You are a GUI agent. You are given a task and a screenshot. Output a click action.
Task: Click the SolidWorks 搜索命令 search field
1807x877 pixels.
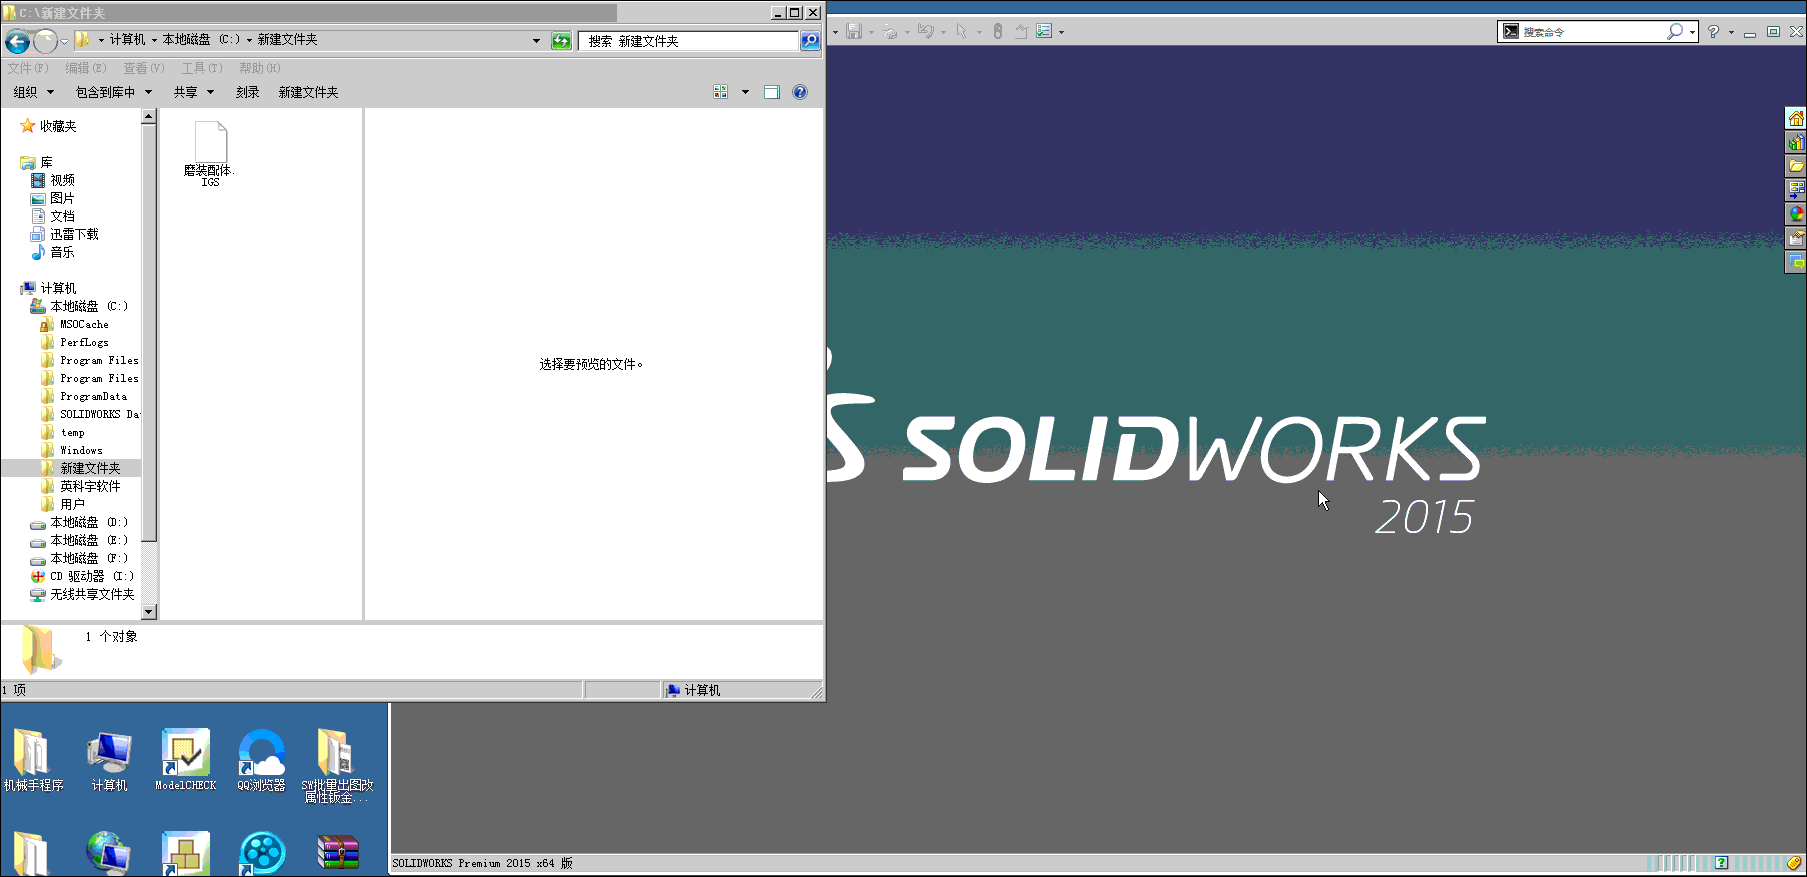[1592, 32]
